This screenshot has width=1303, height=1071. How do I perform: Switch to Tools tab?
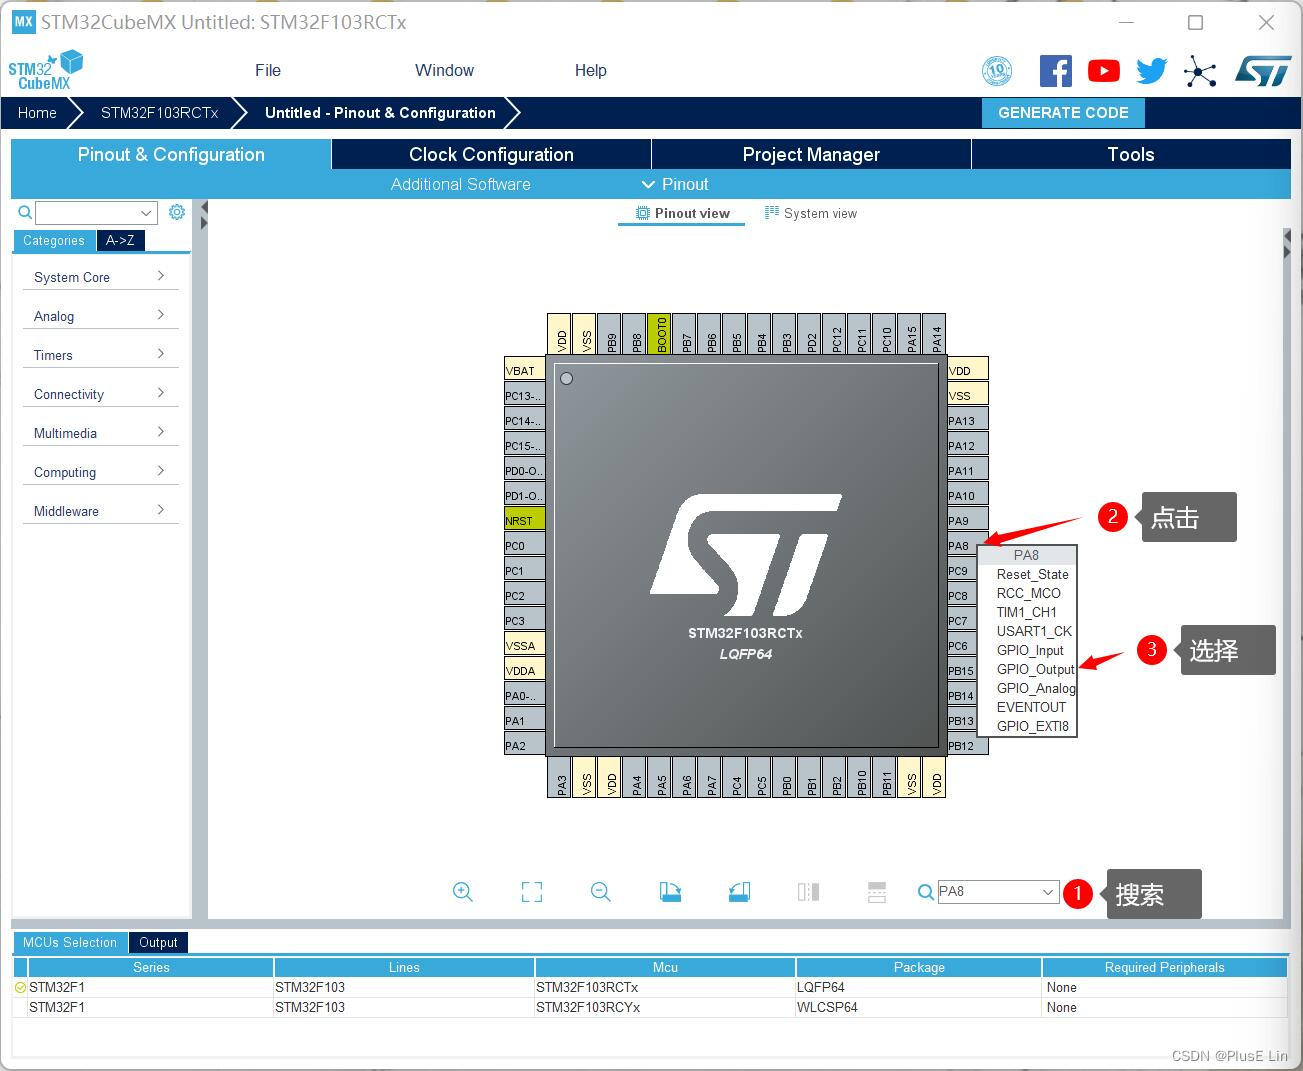1131,154
